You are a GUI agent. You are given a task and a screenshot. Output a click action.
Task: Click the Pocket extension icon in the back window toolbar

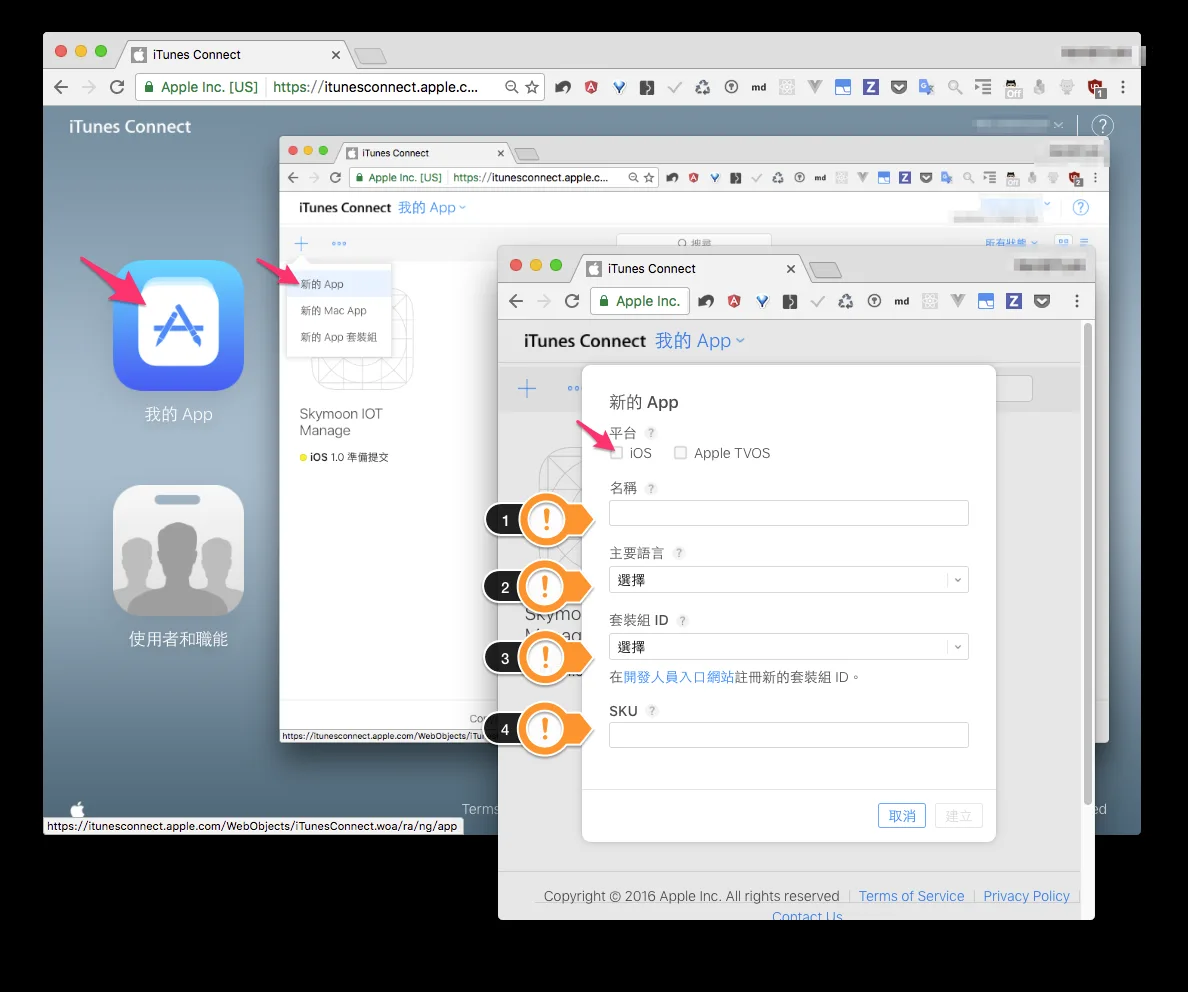click(899, 87)
